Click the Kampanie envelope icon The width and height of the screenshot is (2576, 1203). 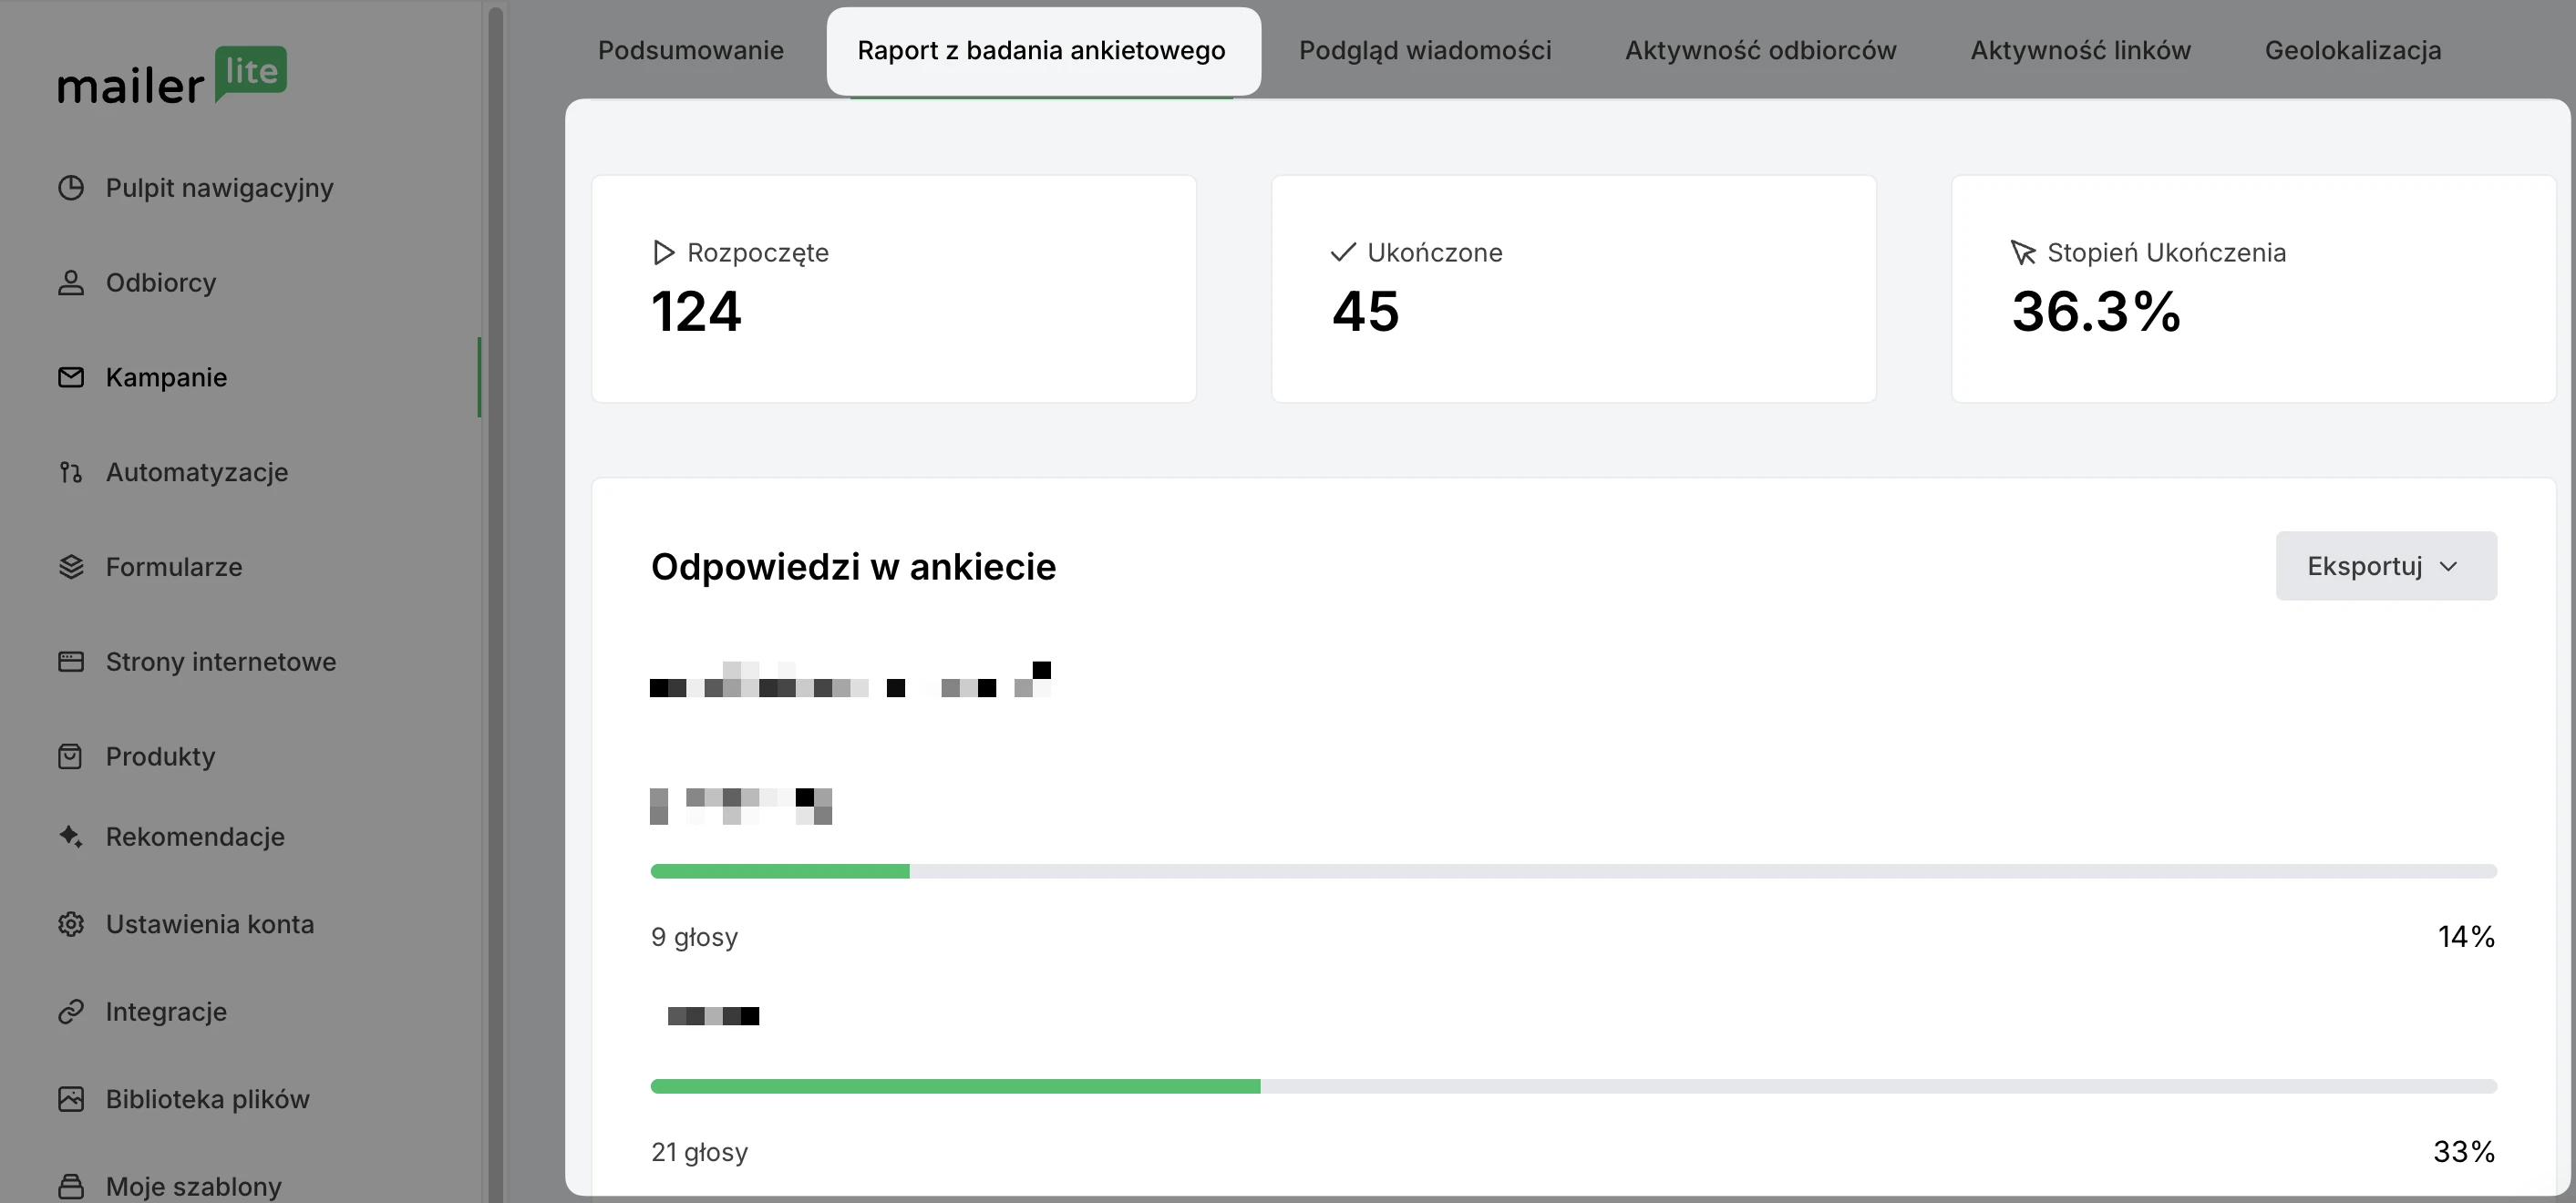(71, 377)
